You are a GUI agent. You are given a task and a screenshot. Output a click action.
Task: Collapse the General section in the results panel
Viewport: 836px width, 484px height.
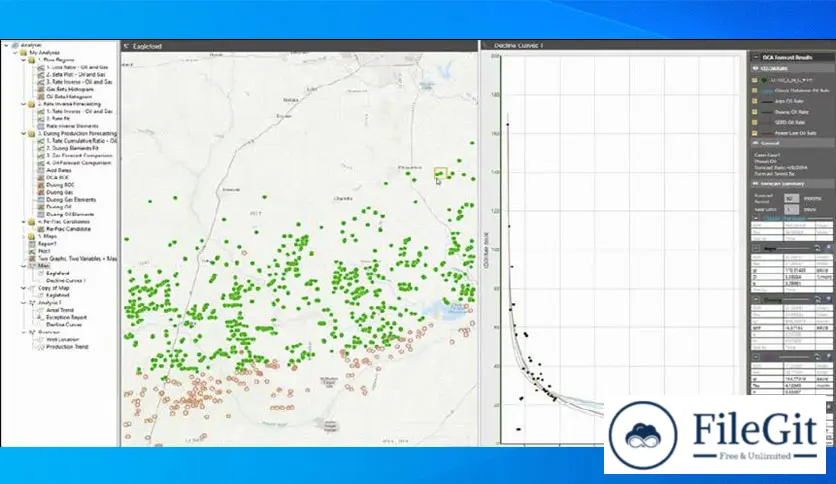[x=755, y=143]
